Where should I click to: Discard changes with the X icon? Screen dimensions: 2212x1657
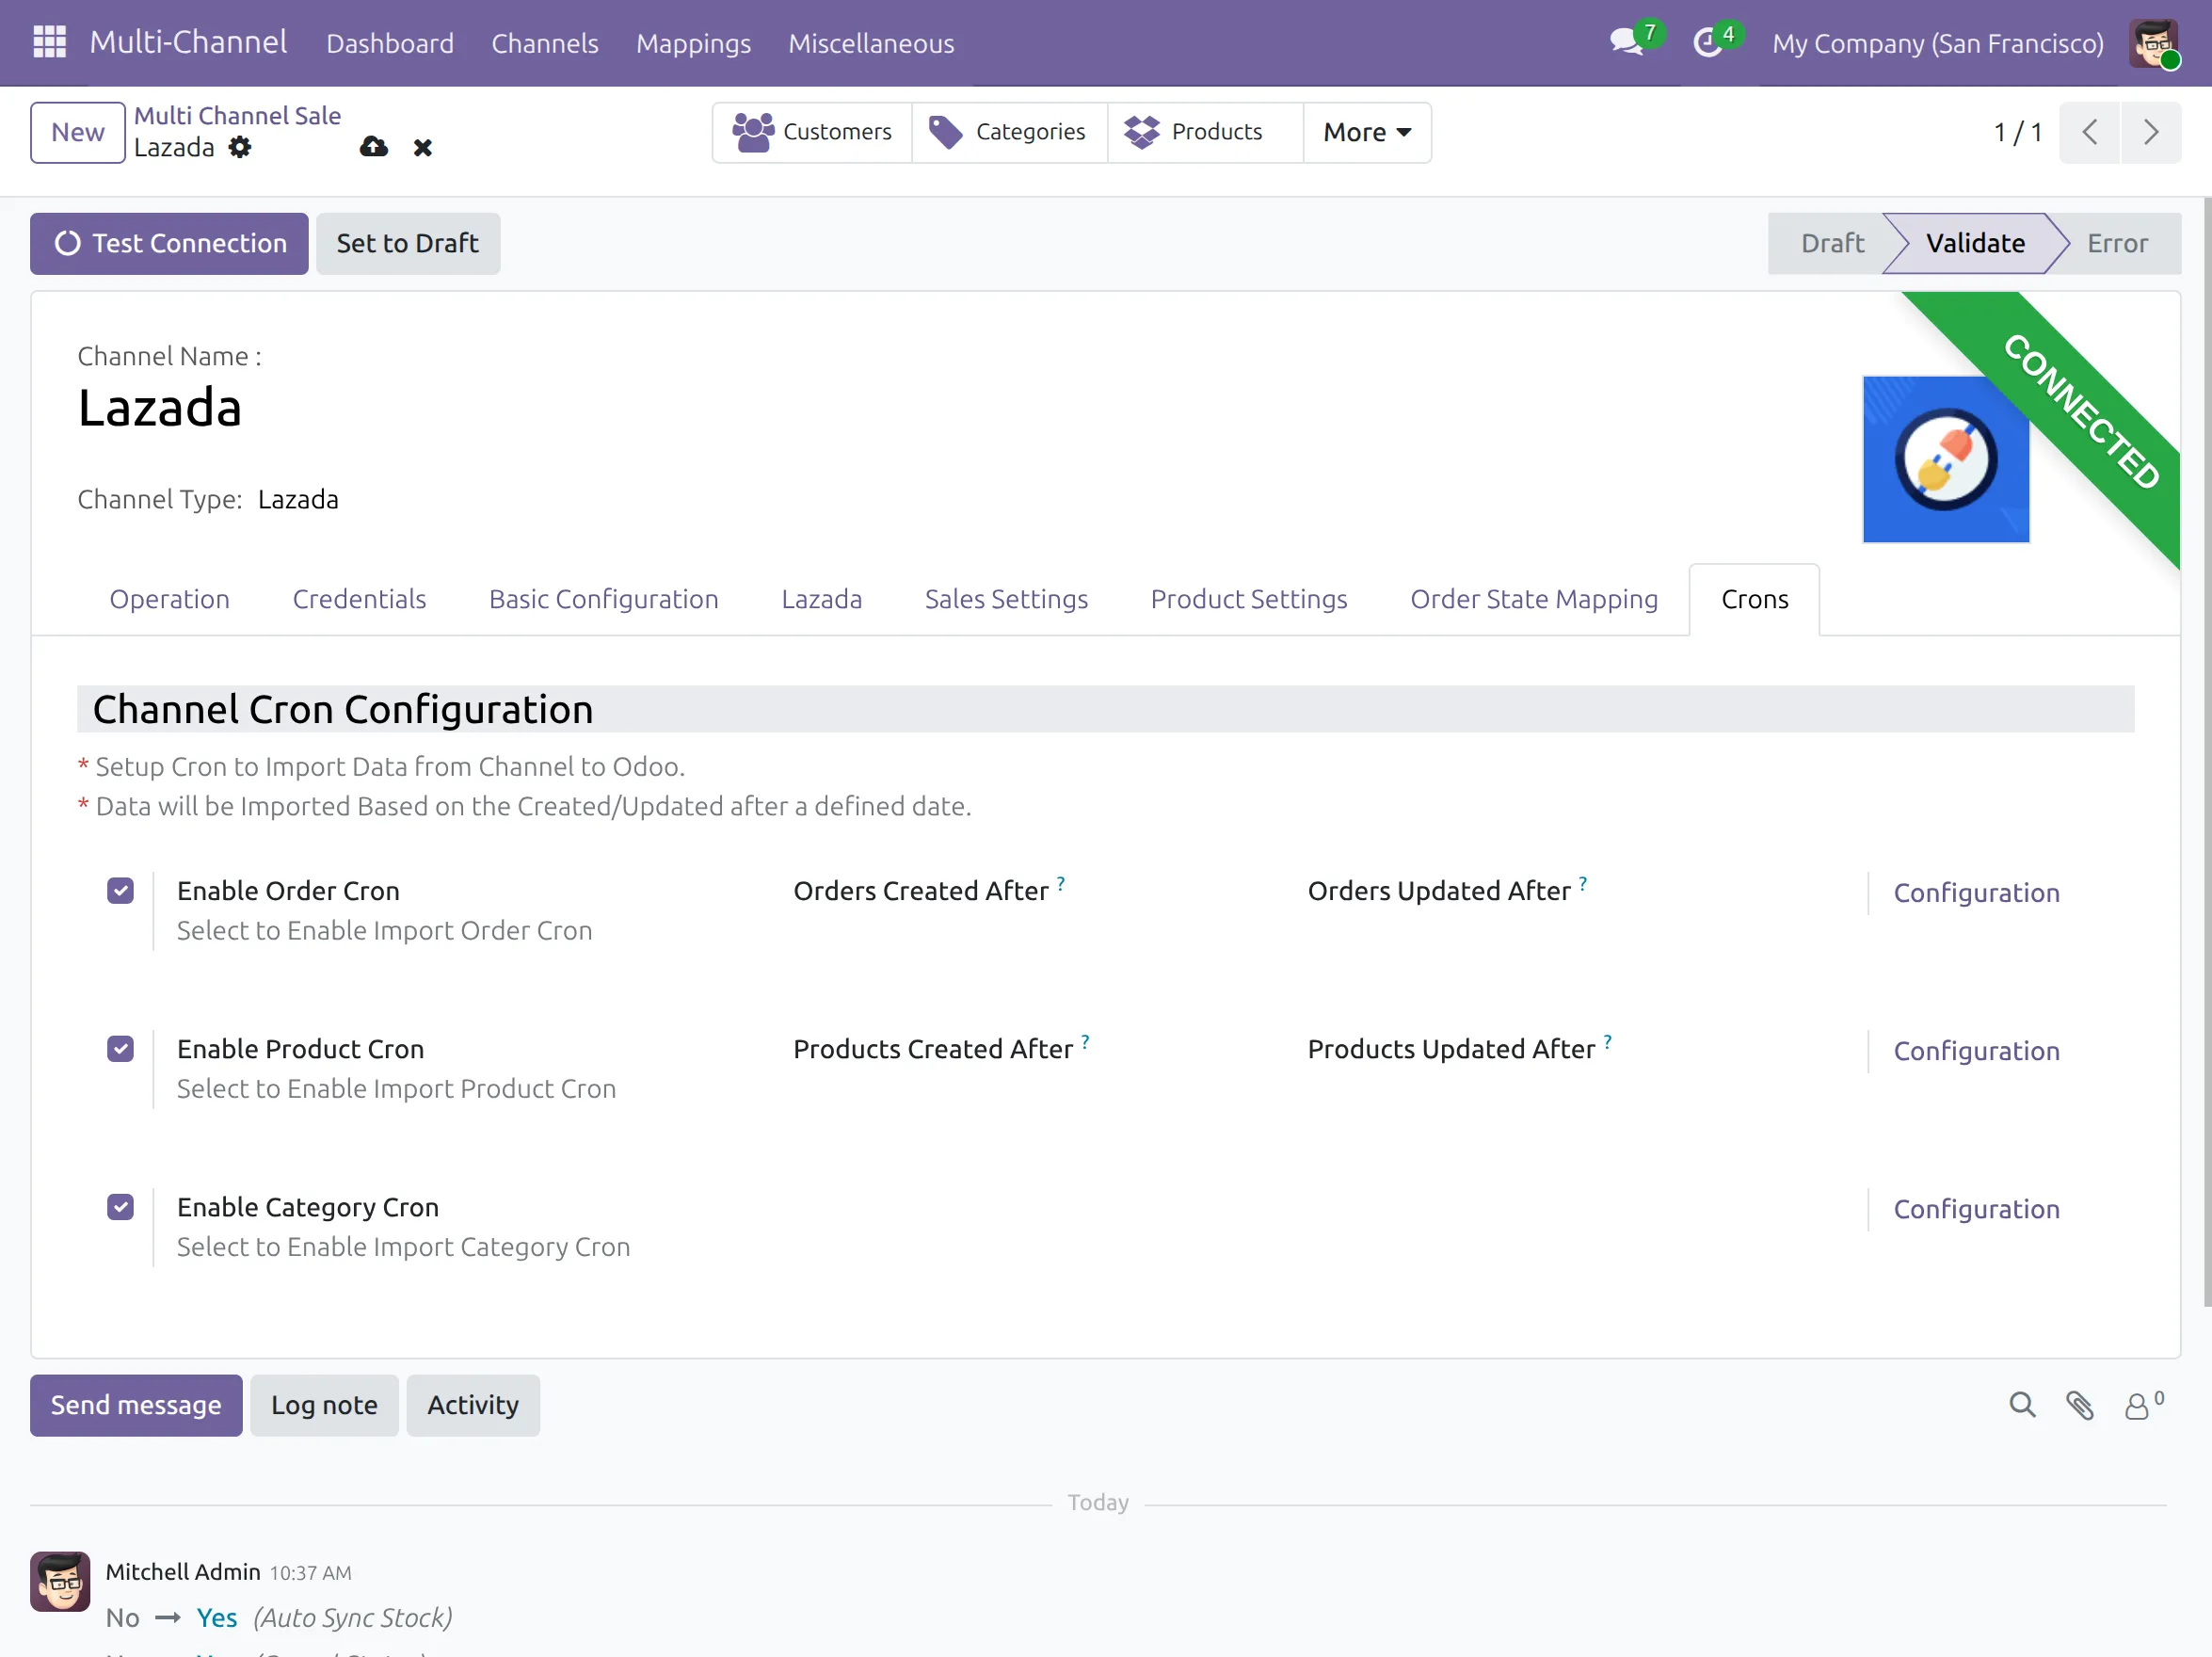(x=423, y=148)
